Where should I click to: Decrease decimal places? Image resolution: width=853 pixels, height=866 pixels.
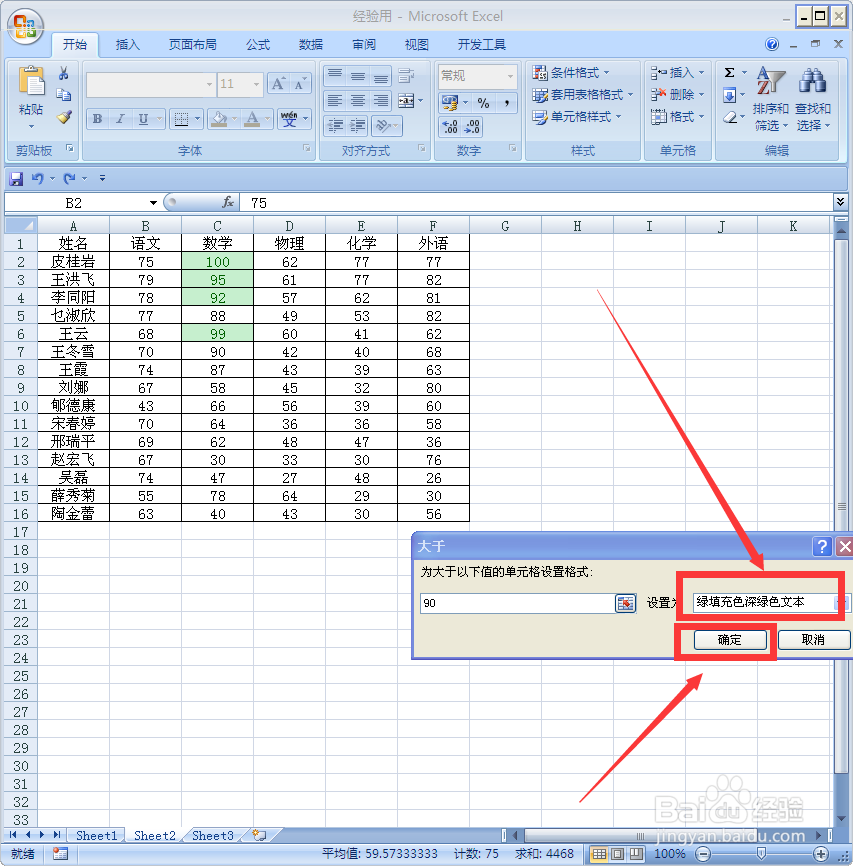point(472,127)
